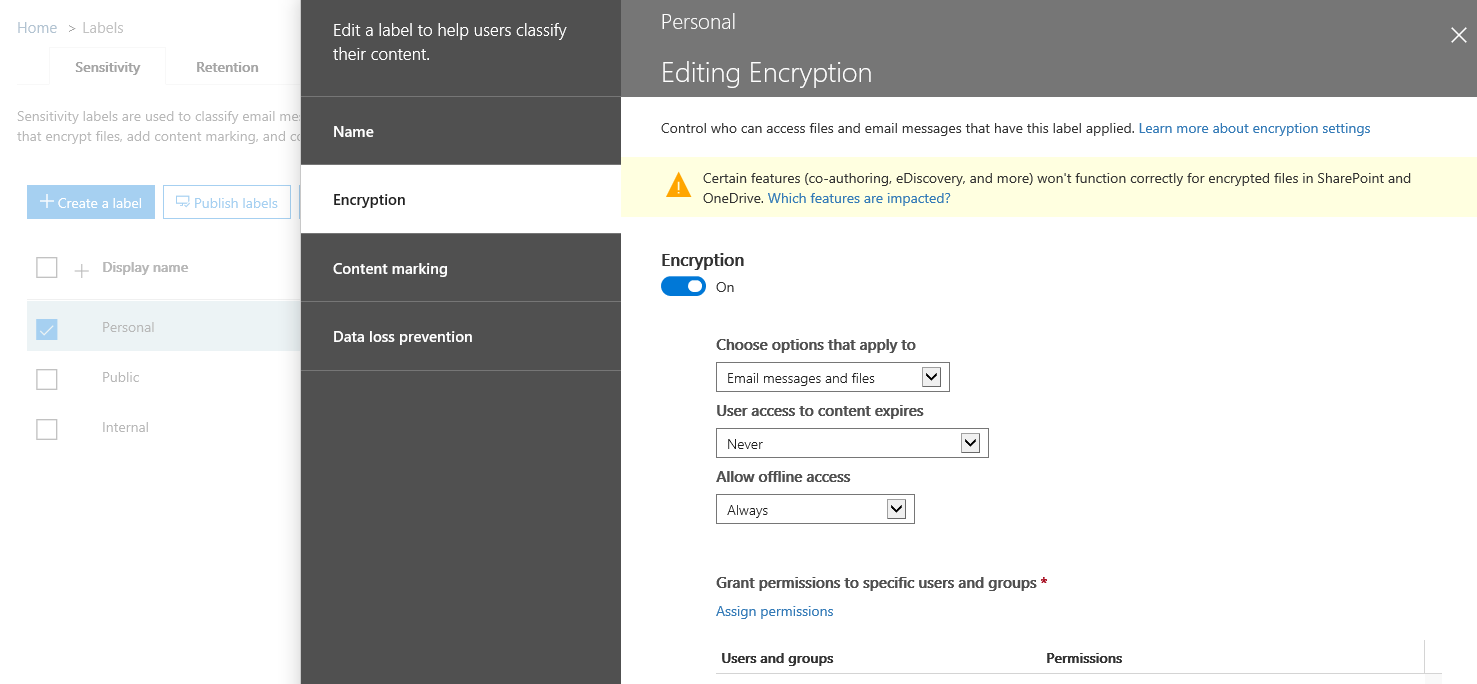Expand the User access expires dropdown
This screenshot has width=1477, height=684.
(852, 443)
